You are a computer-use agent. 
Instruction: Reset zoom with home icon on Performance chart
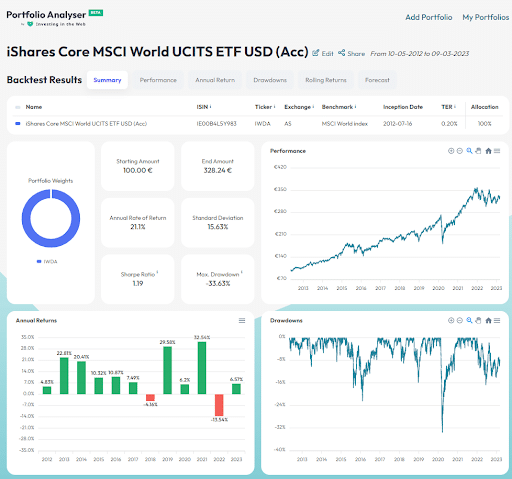pyautogui.click(x=488, y=151)
